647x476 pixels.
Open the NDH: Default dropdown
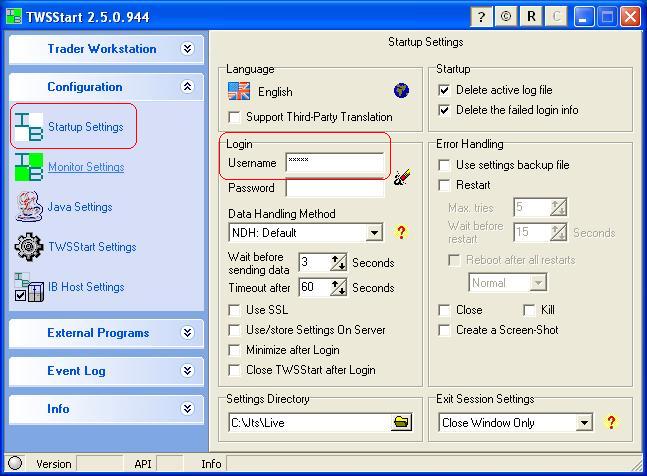374,233
